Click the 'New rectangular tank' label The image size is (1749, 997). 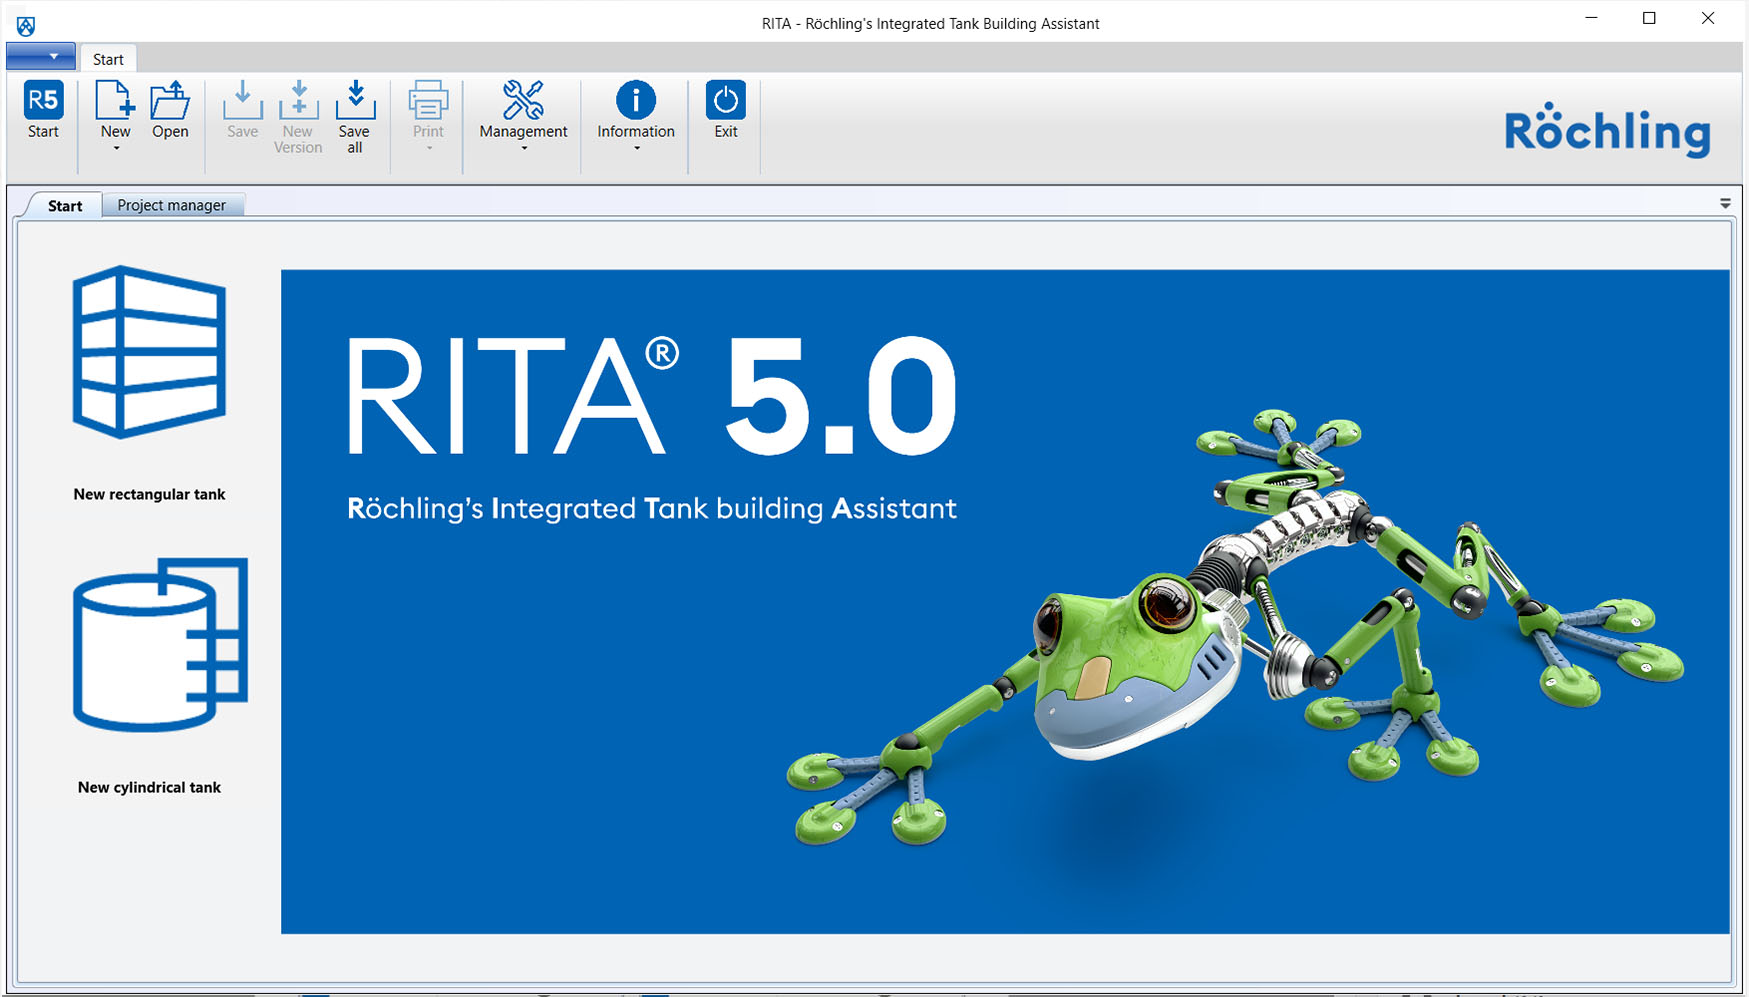click(x=149, y=494)
